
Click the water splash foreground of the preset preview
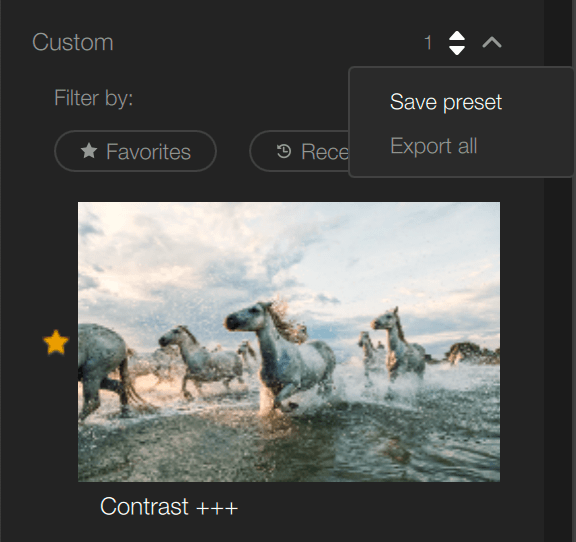coord(289,441)
